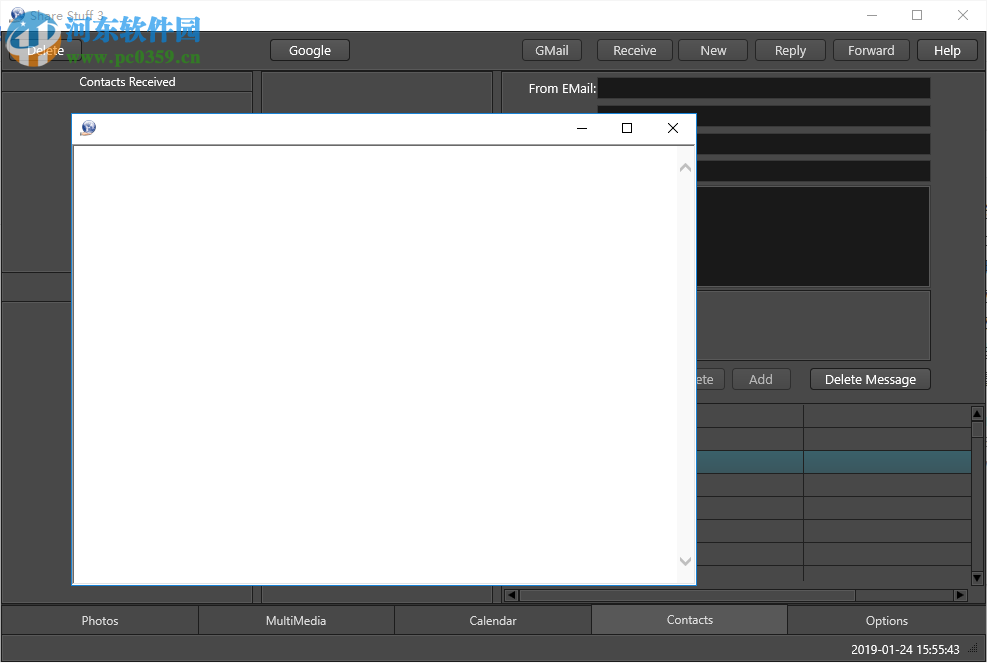987x663 pixels.
Task: Focus the From EMail input field
Action: click(x=764, y=88)
